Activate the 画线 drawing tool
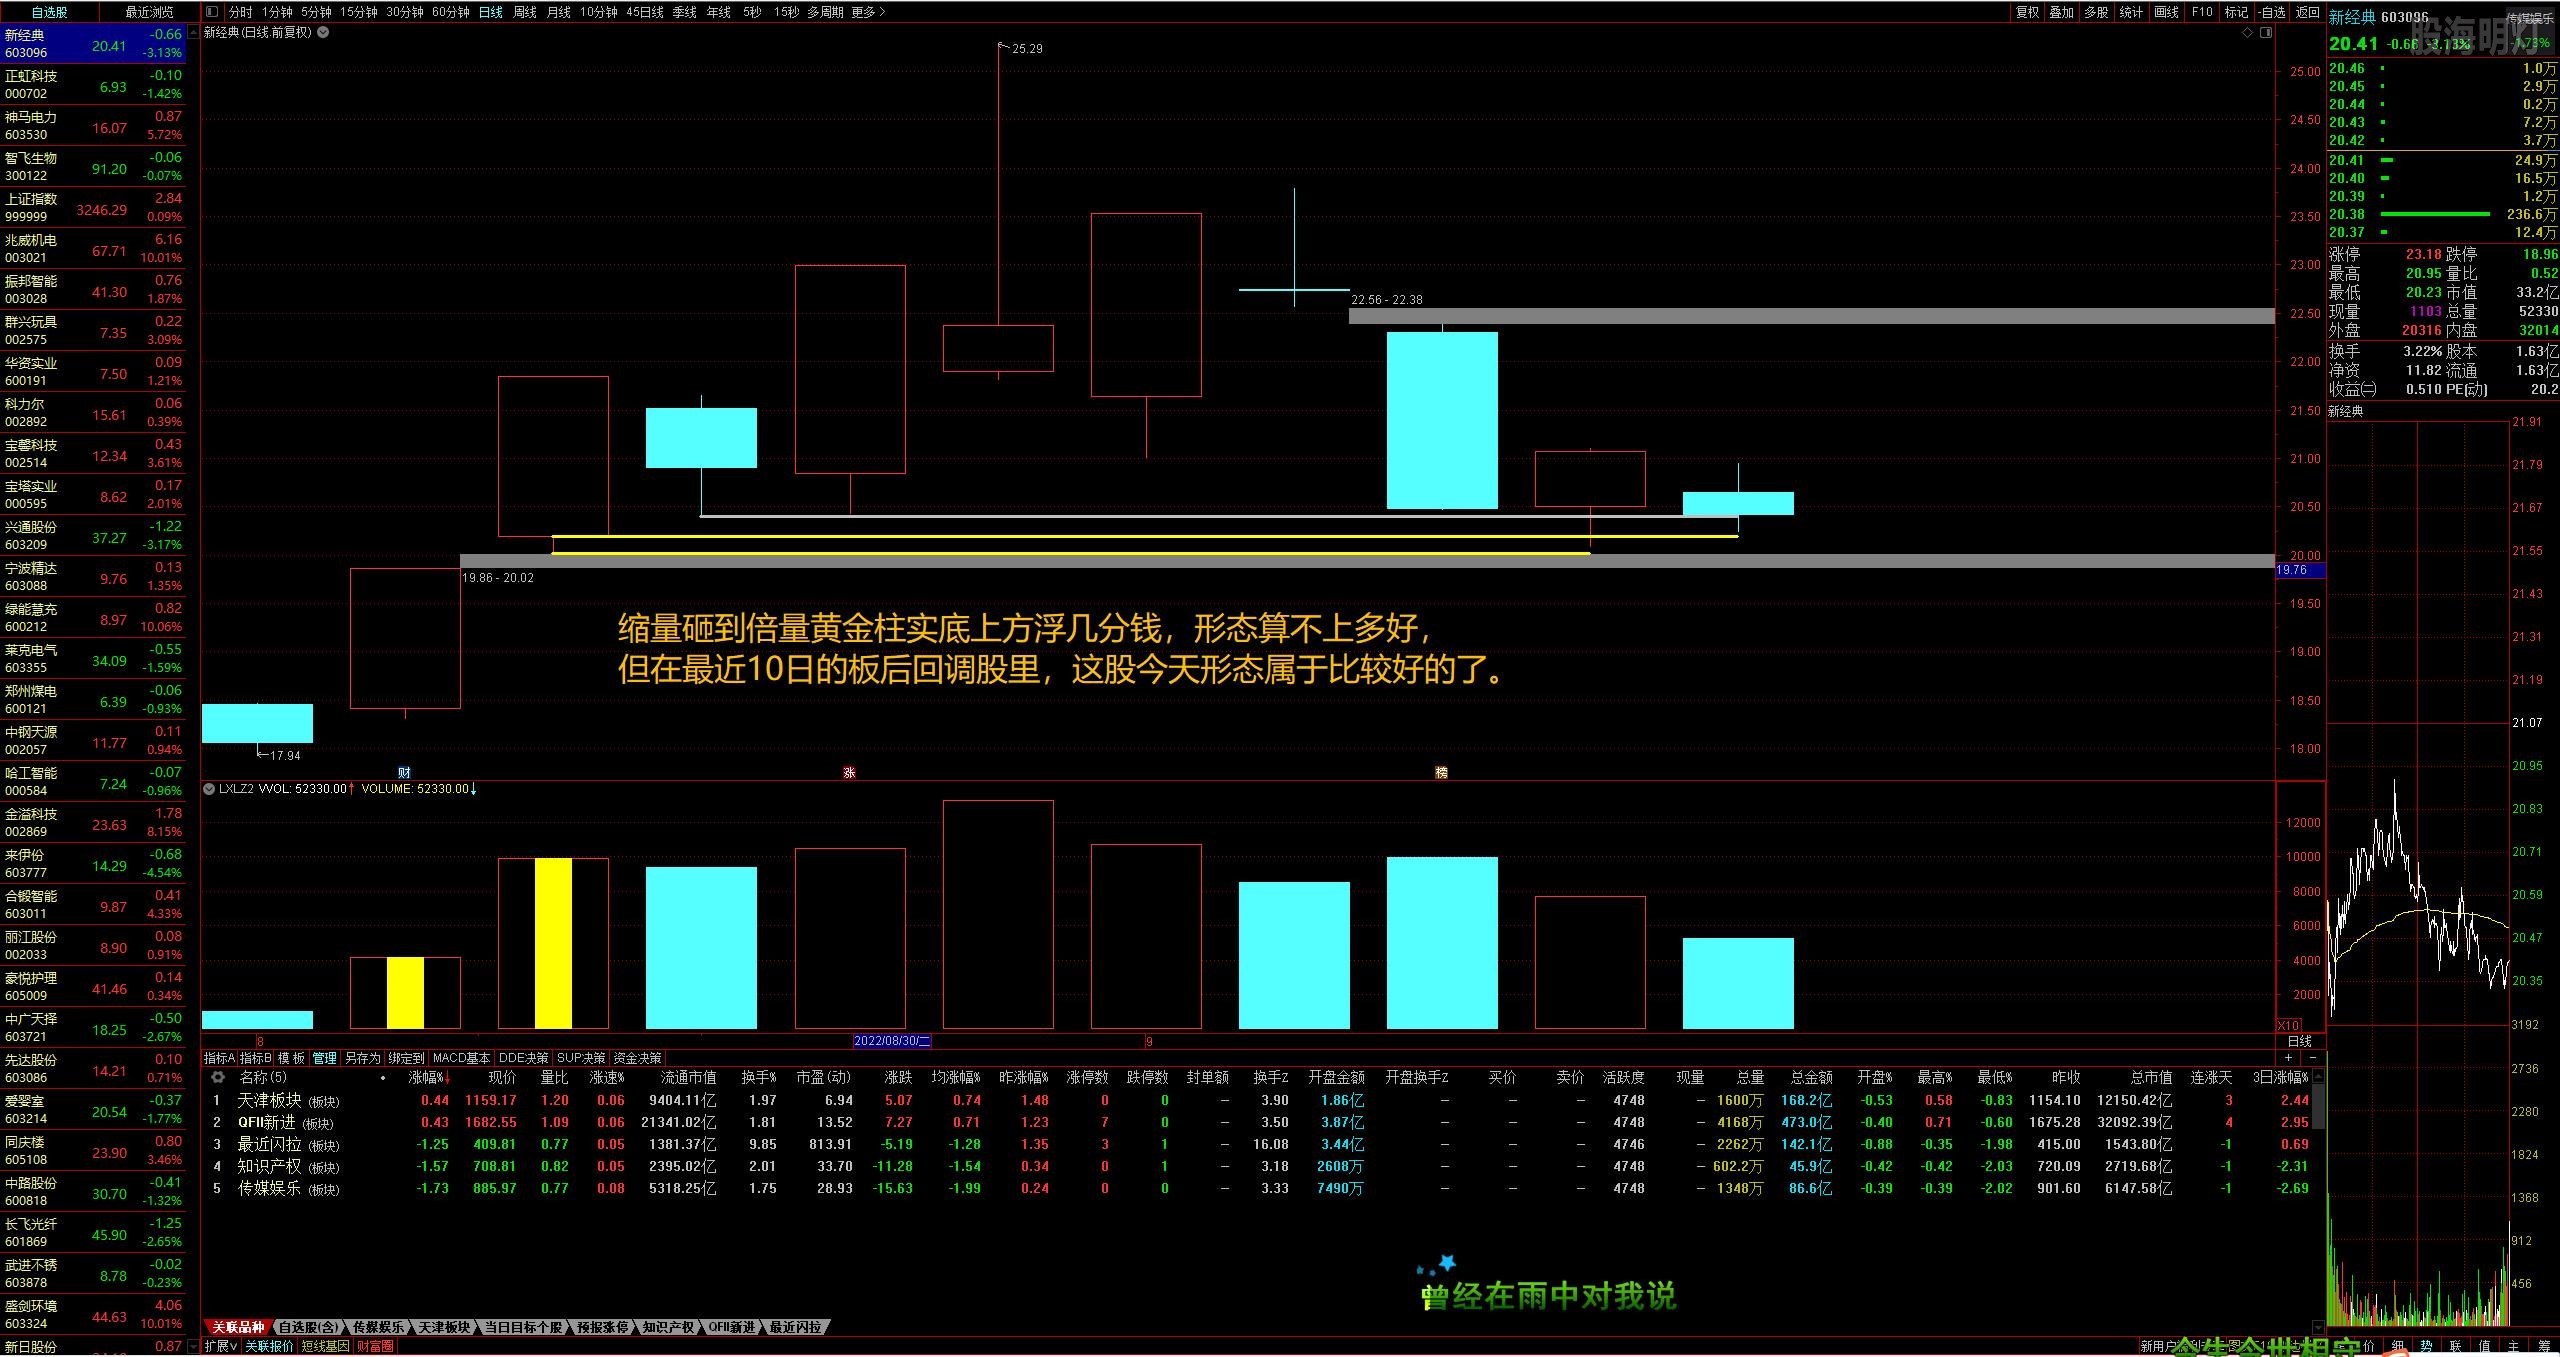The height and width of the screenshot is (1357, 2560). 2166,12
